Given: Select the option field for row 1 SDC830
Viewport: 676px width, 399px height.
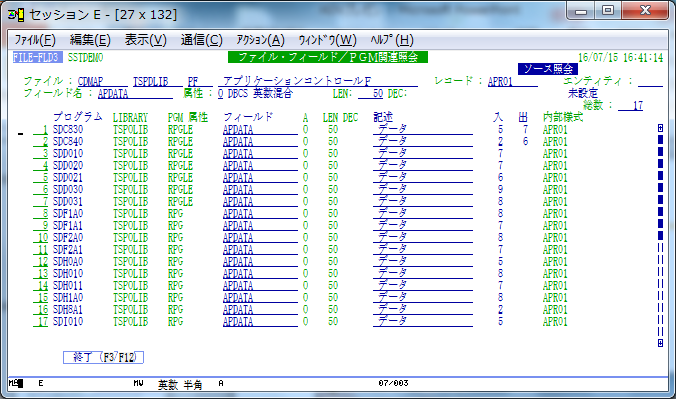Looking at the screenshot, I should pos(41,129).
